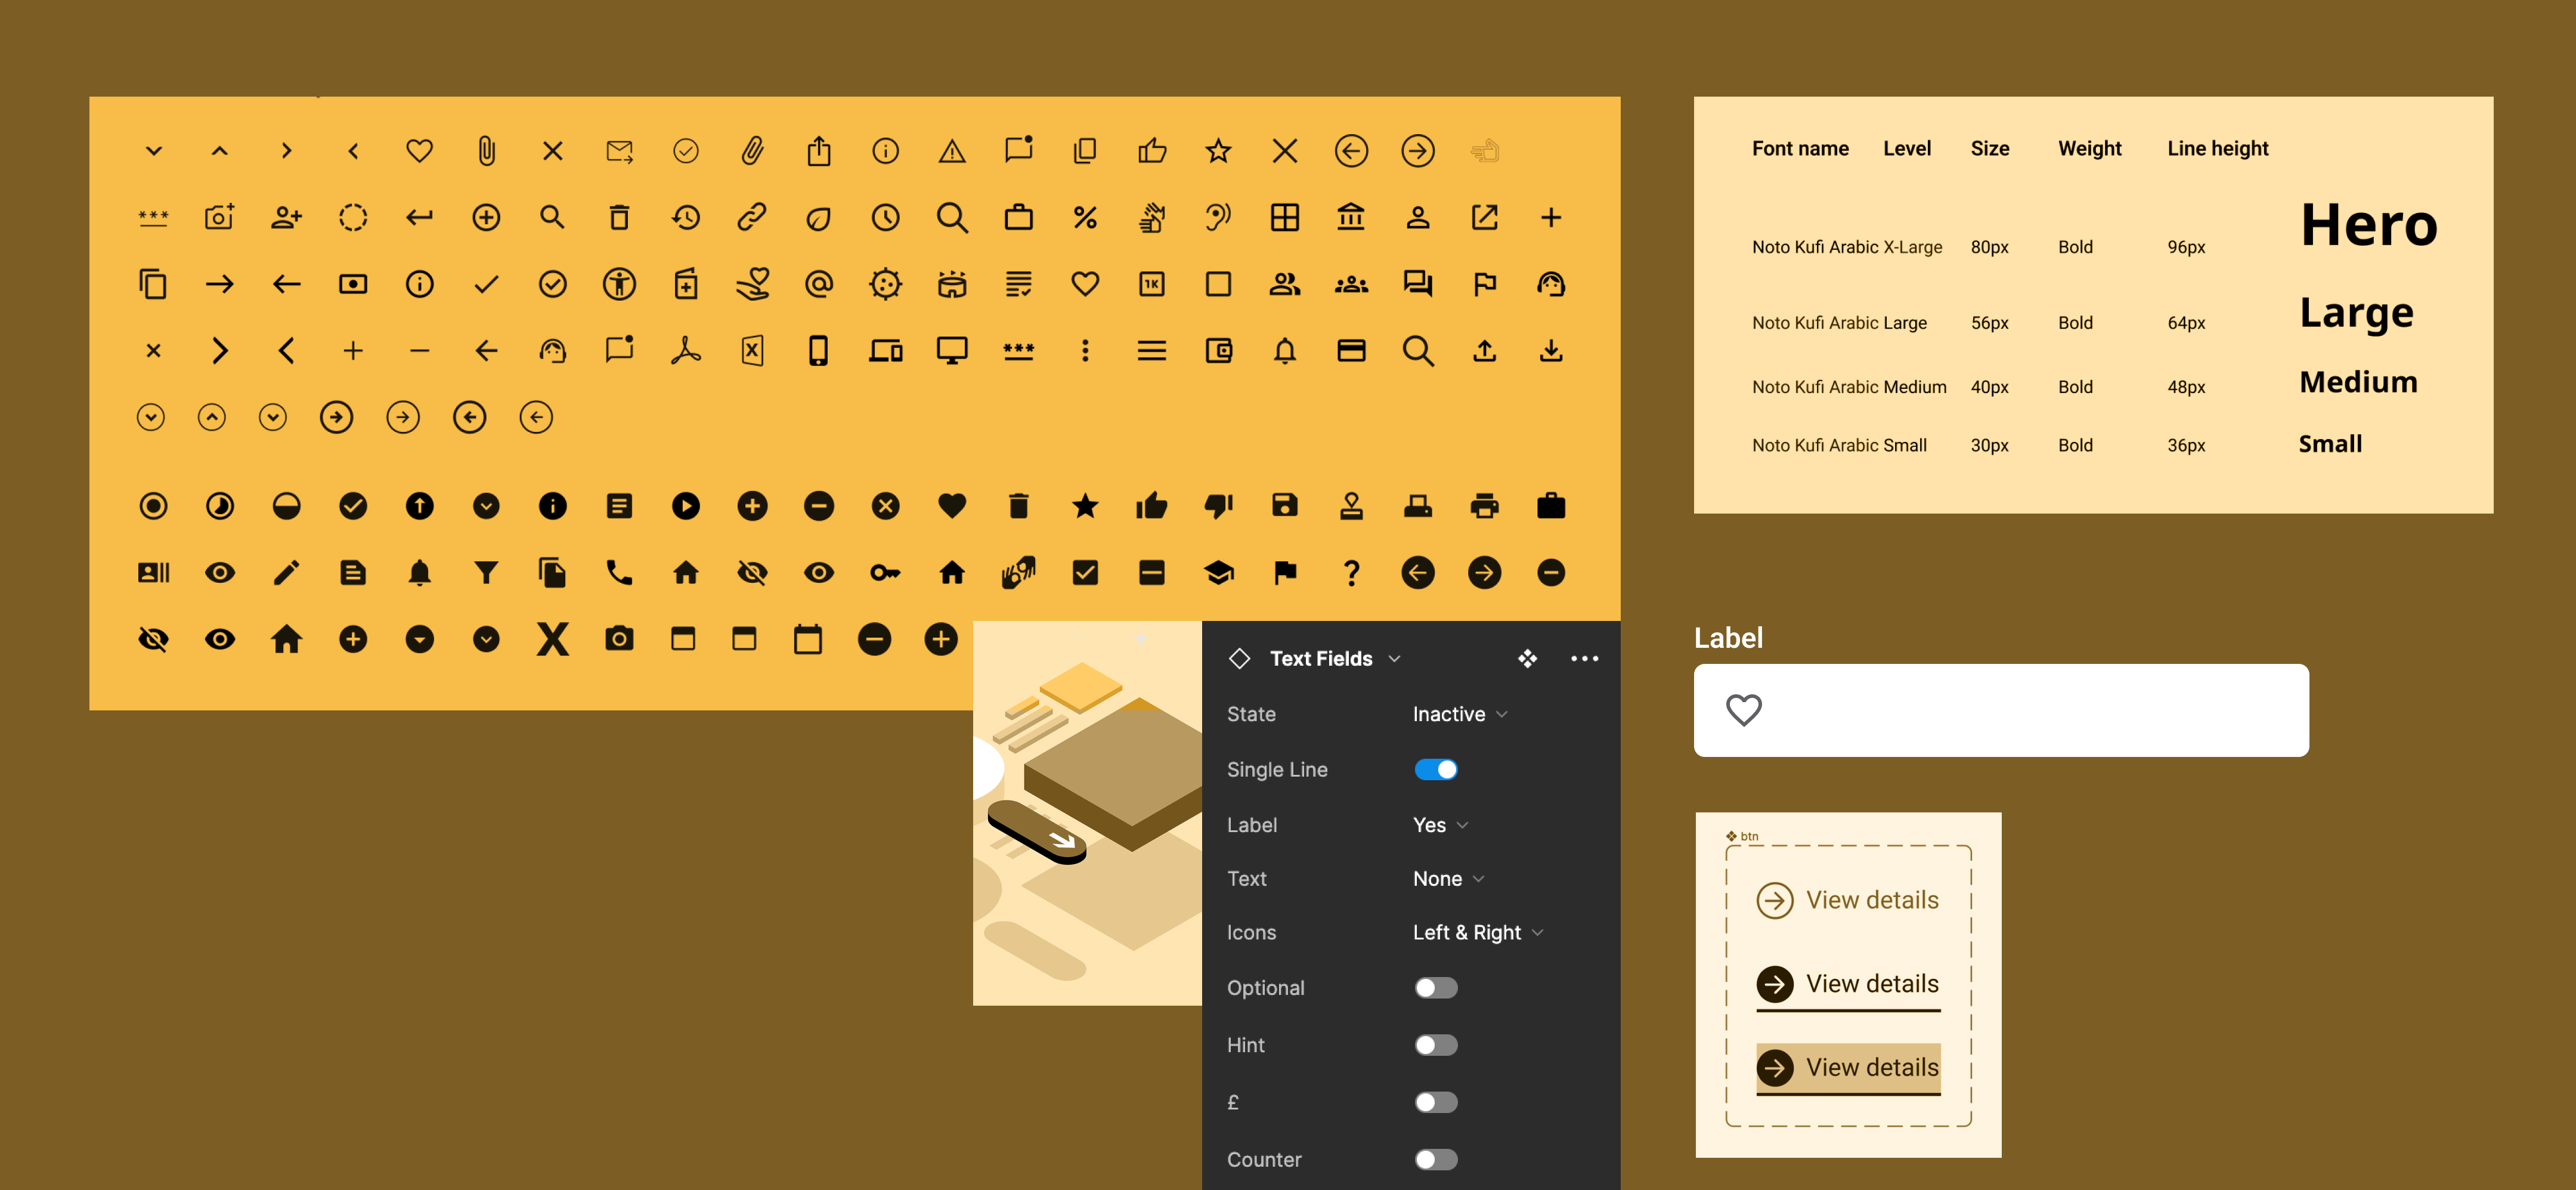Screen dimensions: 2576x1190
Task: Click the outlined top View details link
Action: point(1847,900)
